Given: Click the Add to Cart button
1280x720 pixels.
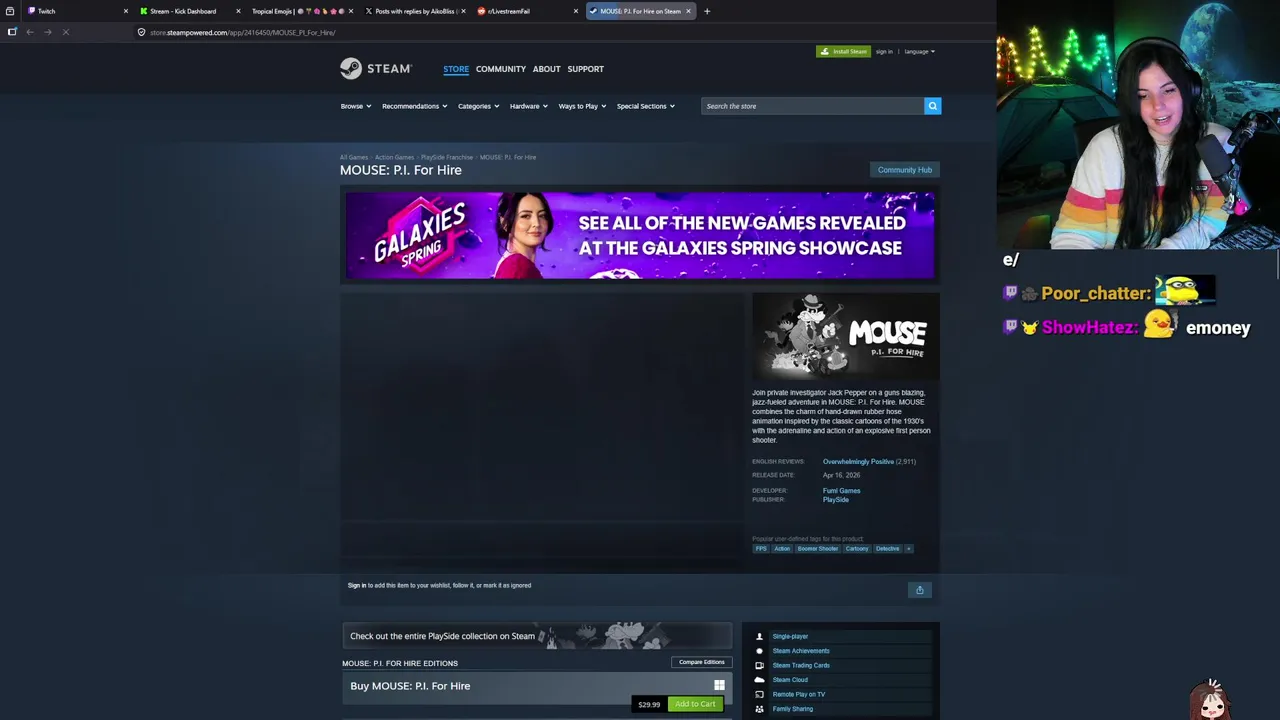Looking at the screenshot, I should tap(695, 704).
